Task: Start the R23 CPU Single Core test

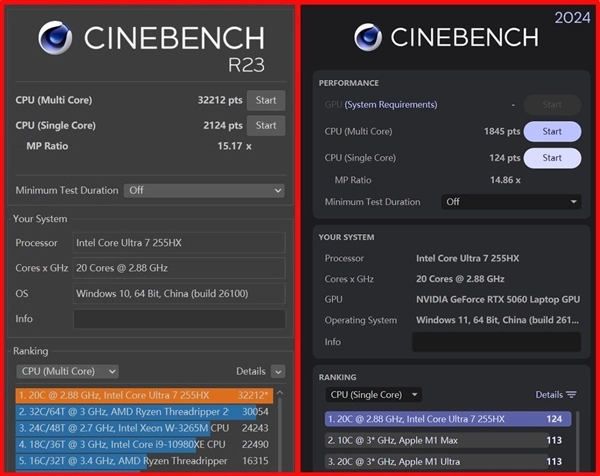Action: click(x=265, y=125)
